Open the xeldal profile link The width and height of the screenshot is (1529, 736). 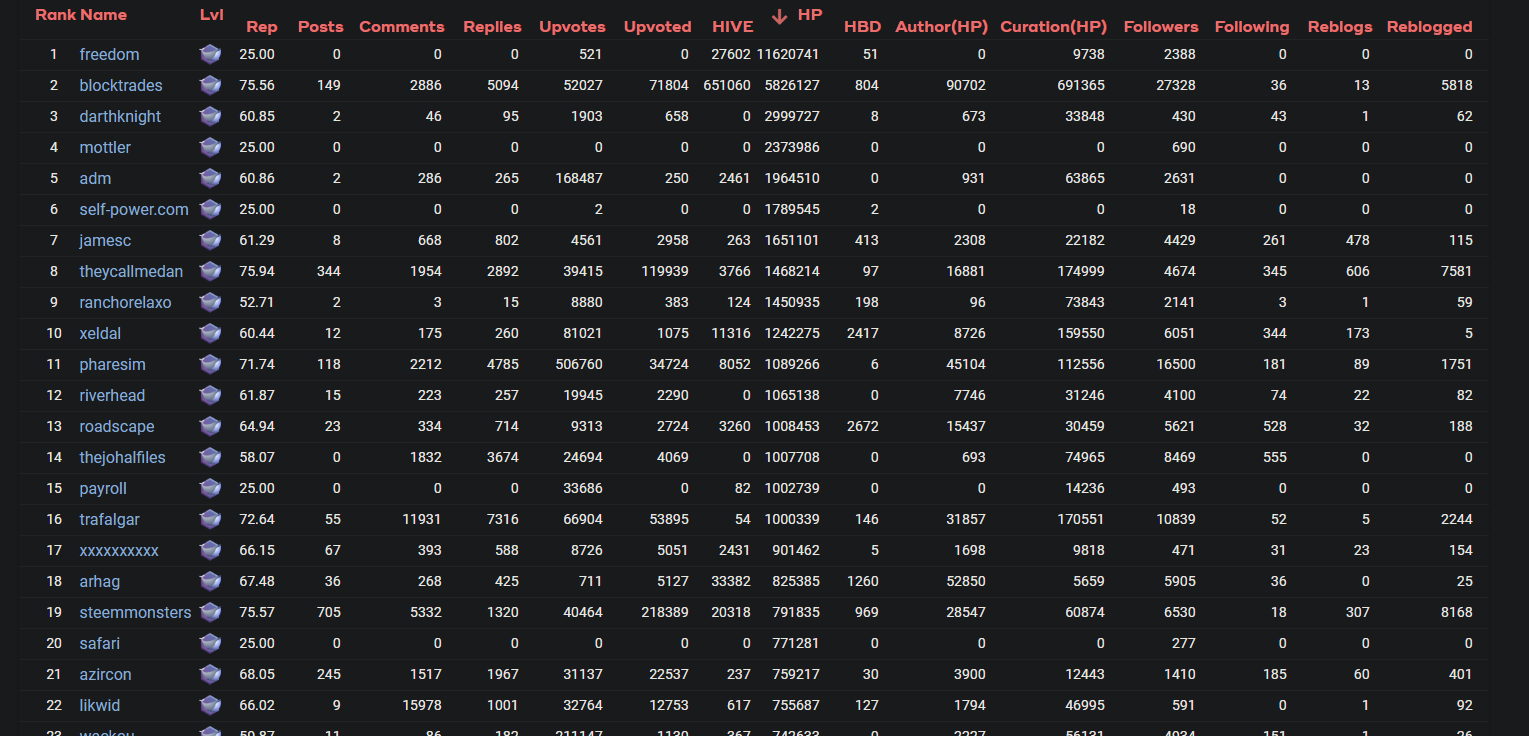(100, 333)
